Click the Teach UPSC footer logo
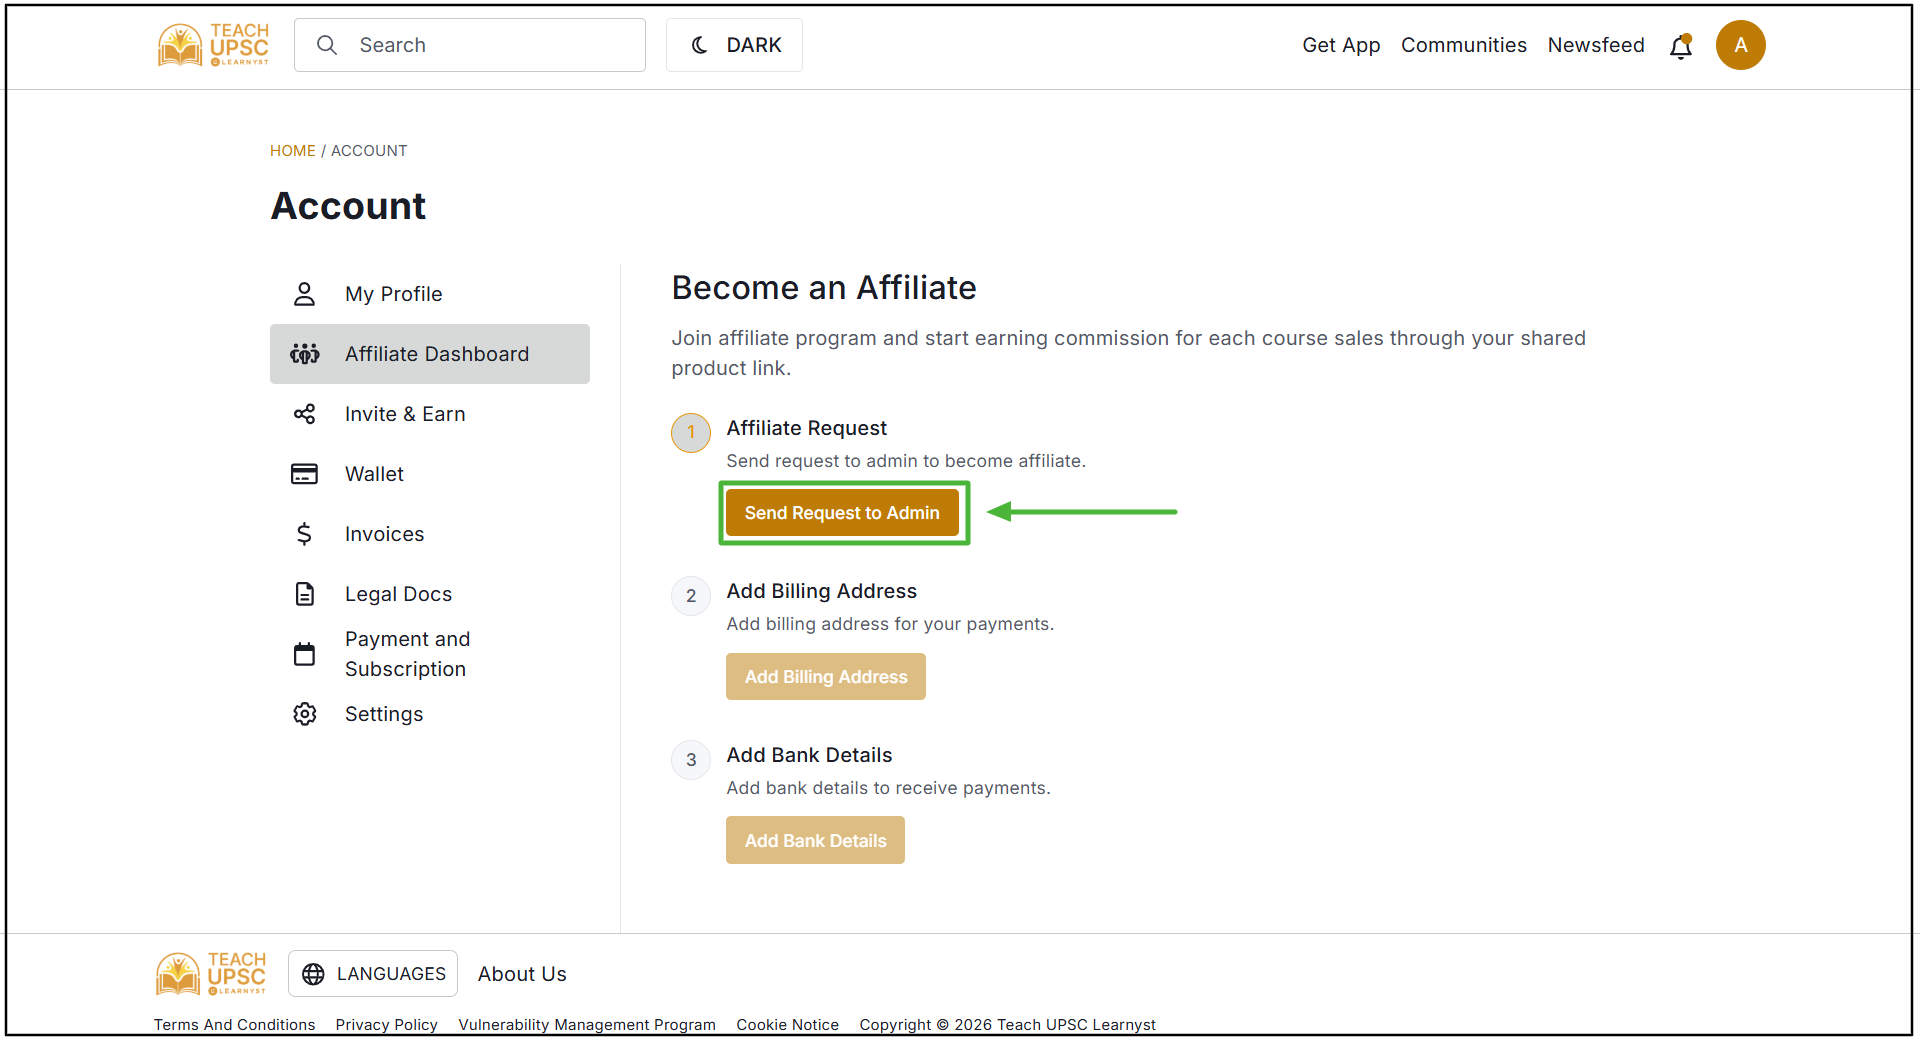 click(x=211, y=974)
